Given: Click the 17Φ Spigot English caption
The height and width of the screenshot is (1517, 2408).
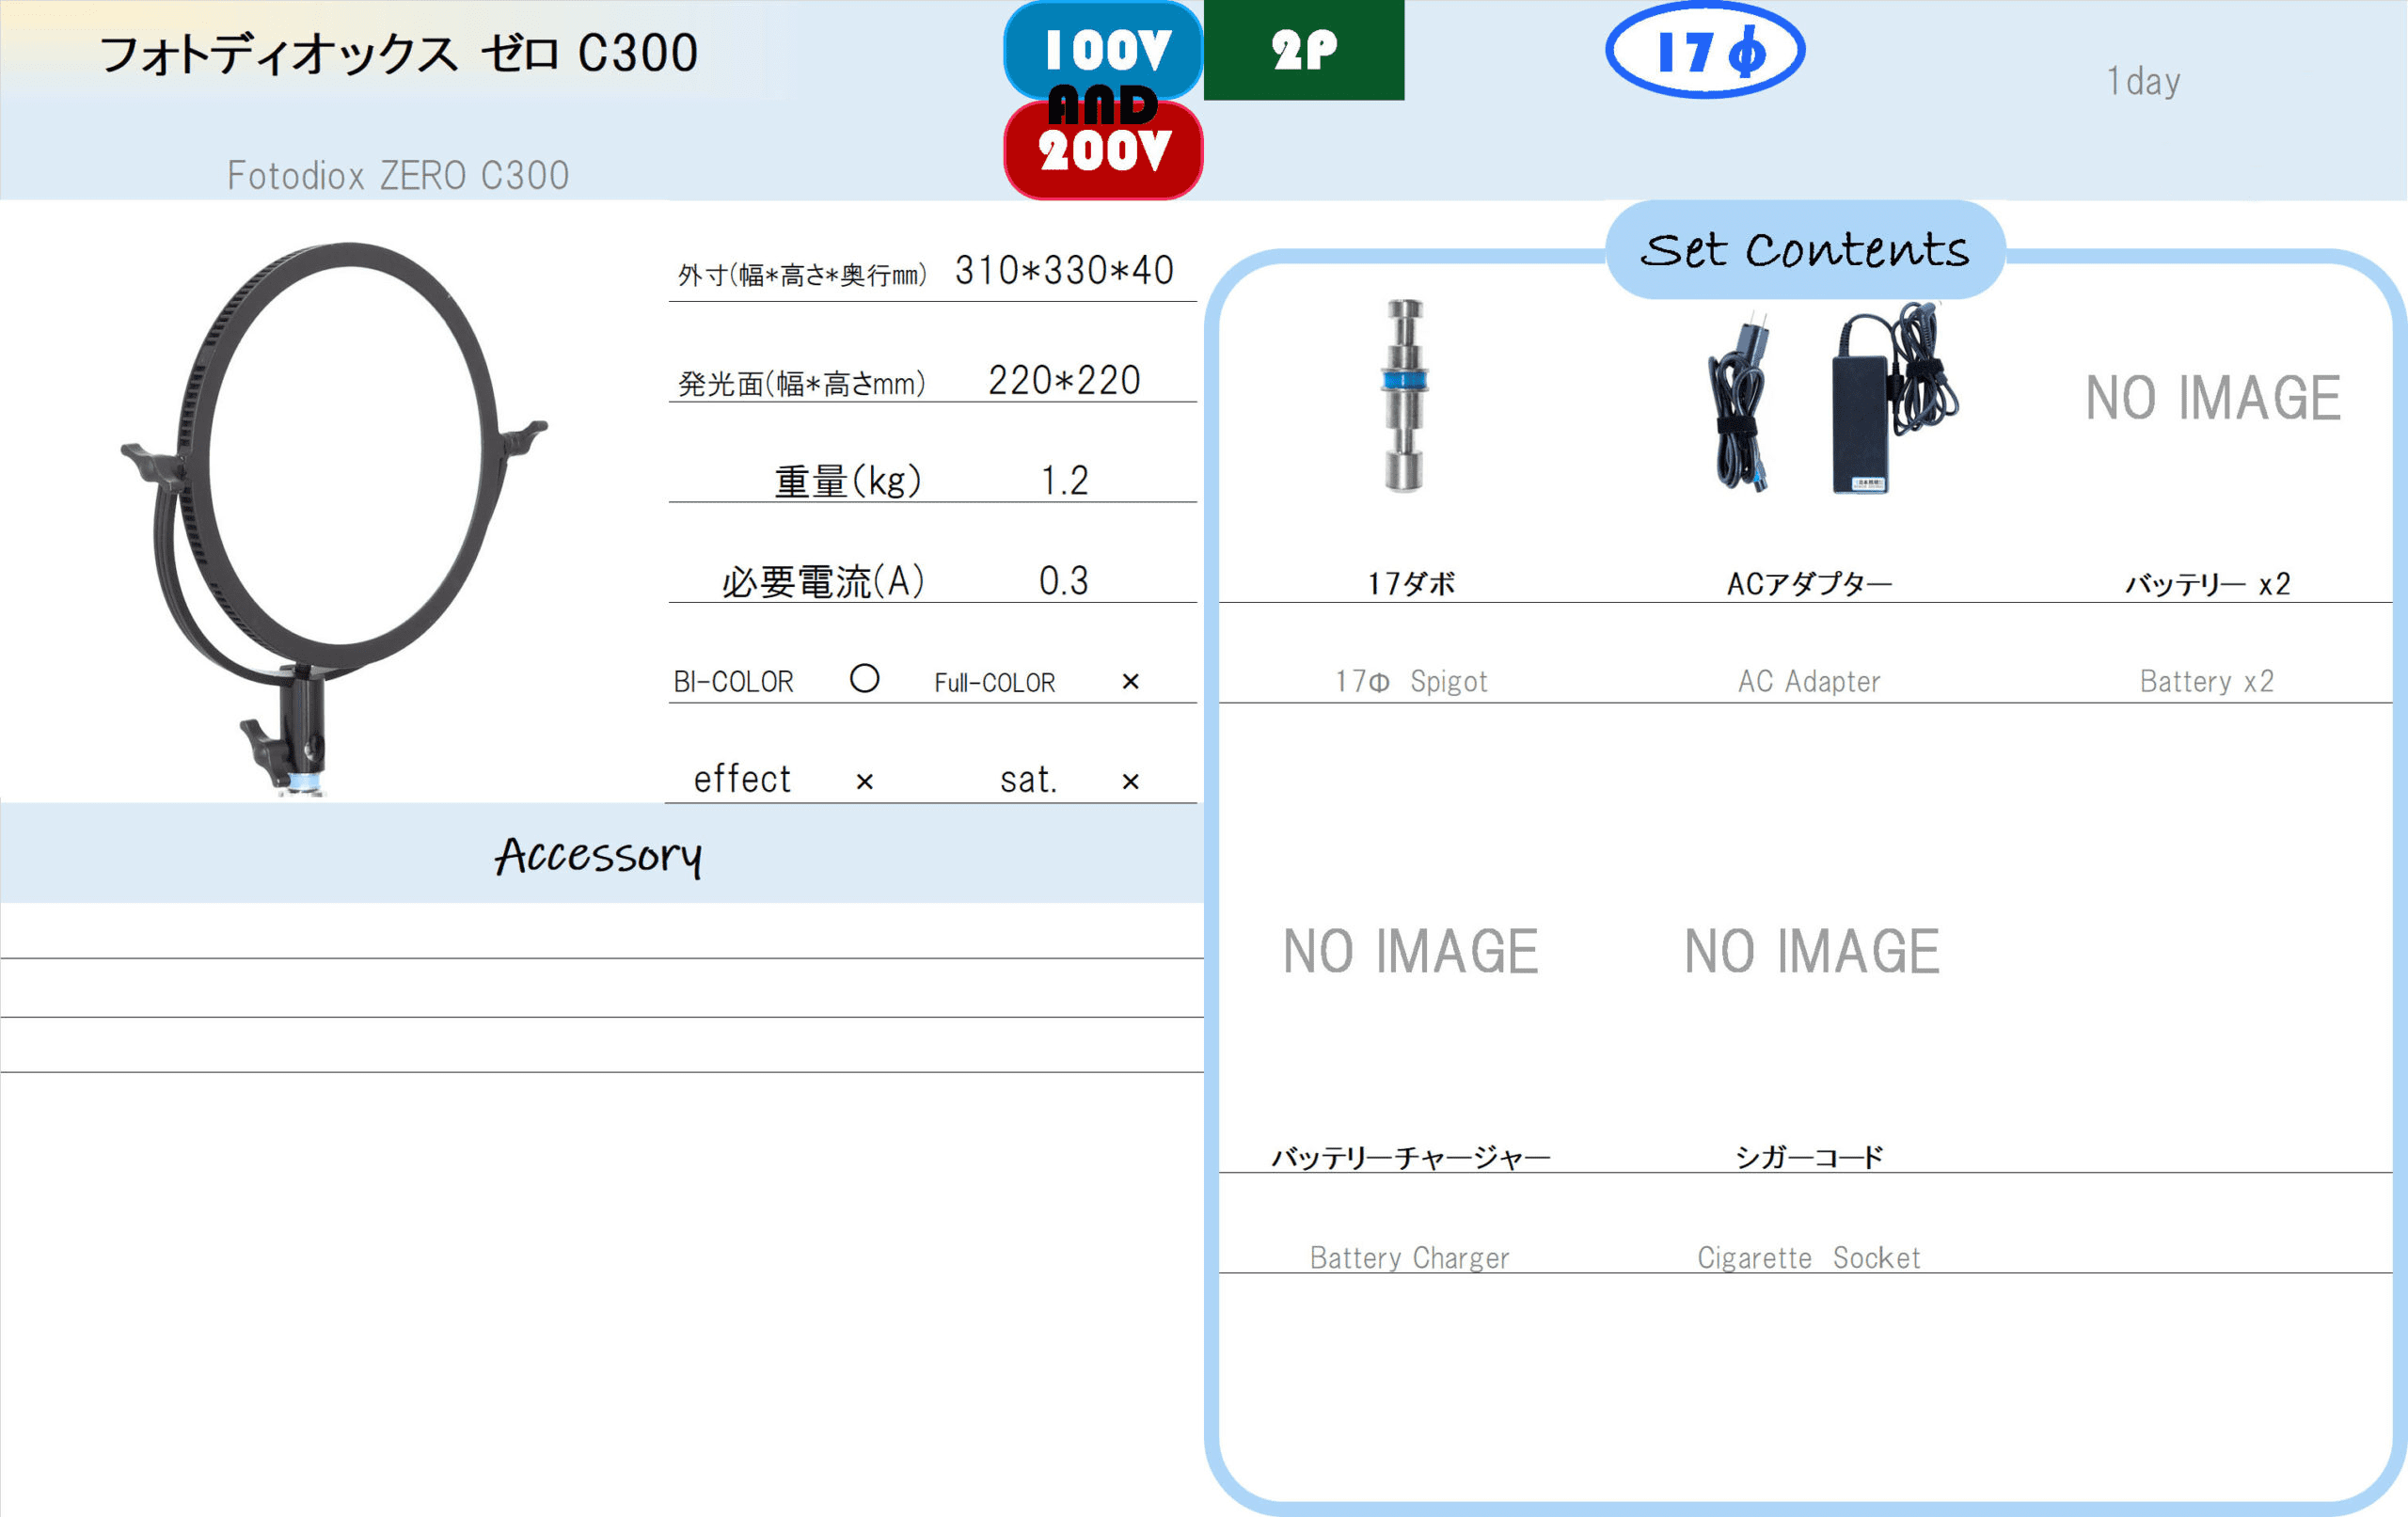Looking at the screenshot, I should 1410,682.
